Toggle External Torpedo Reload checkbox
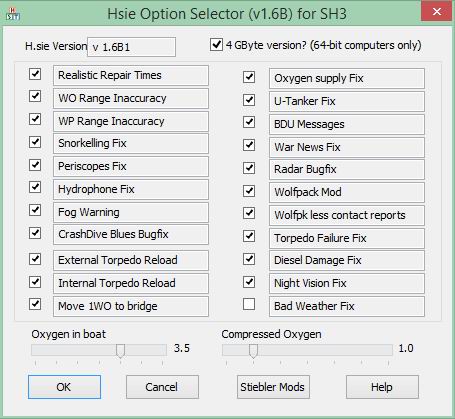Viewport: 455px width, 419px height. (35, 259)
